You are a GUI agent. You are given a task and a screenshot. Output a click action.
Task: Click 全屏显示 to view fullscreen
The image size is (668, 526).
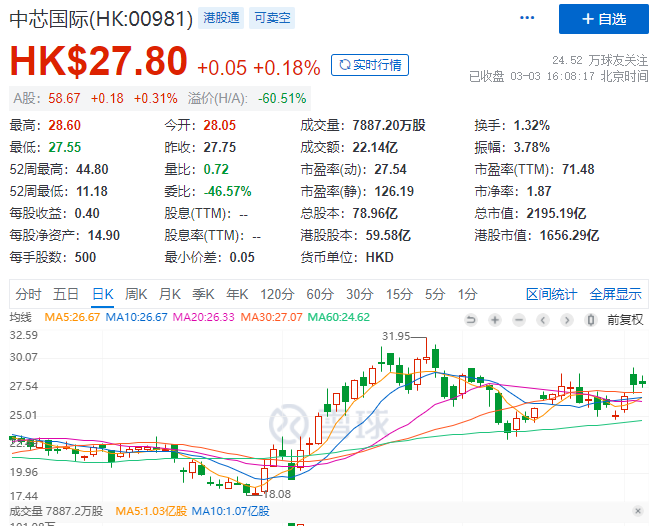point(615,294)
